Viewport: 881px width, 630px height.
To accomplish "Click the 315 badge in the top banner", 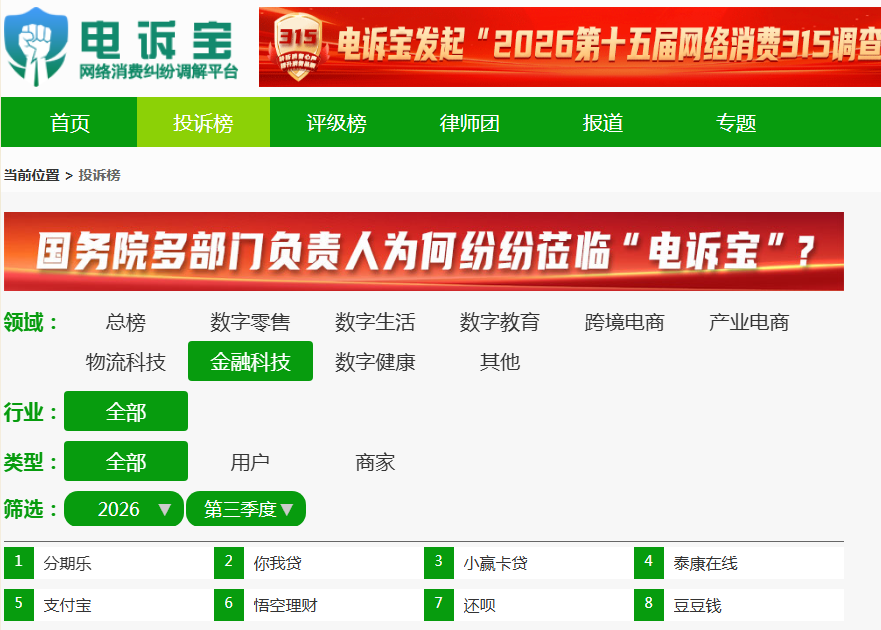I will (298, 47).
